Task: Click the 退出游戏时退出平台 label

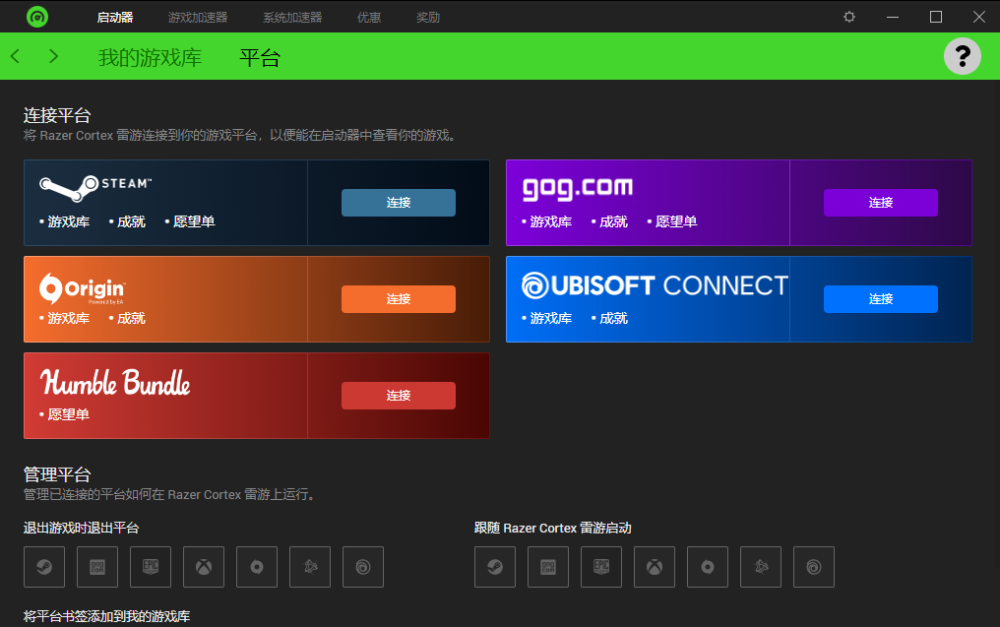Action: click(81, 527)
